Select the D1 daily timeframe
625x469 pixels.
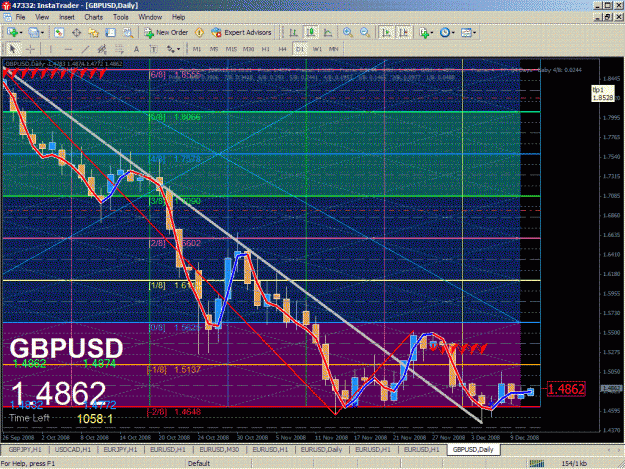(300, 49)
